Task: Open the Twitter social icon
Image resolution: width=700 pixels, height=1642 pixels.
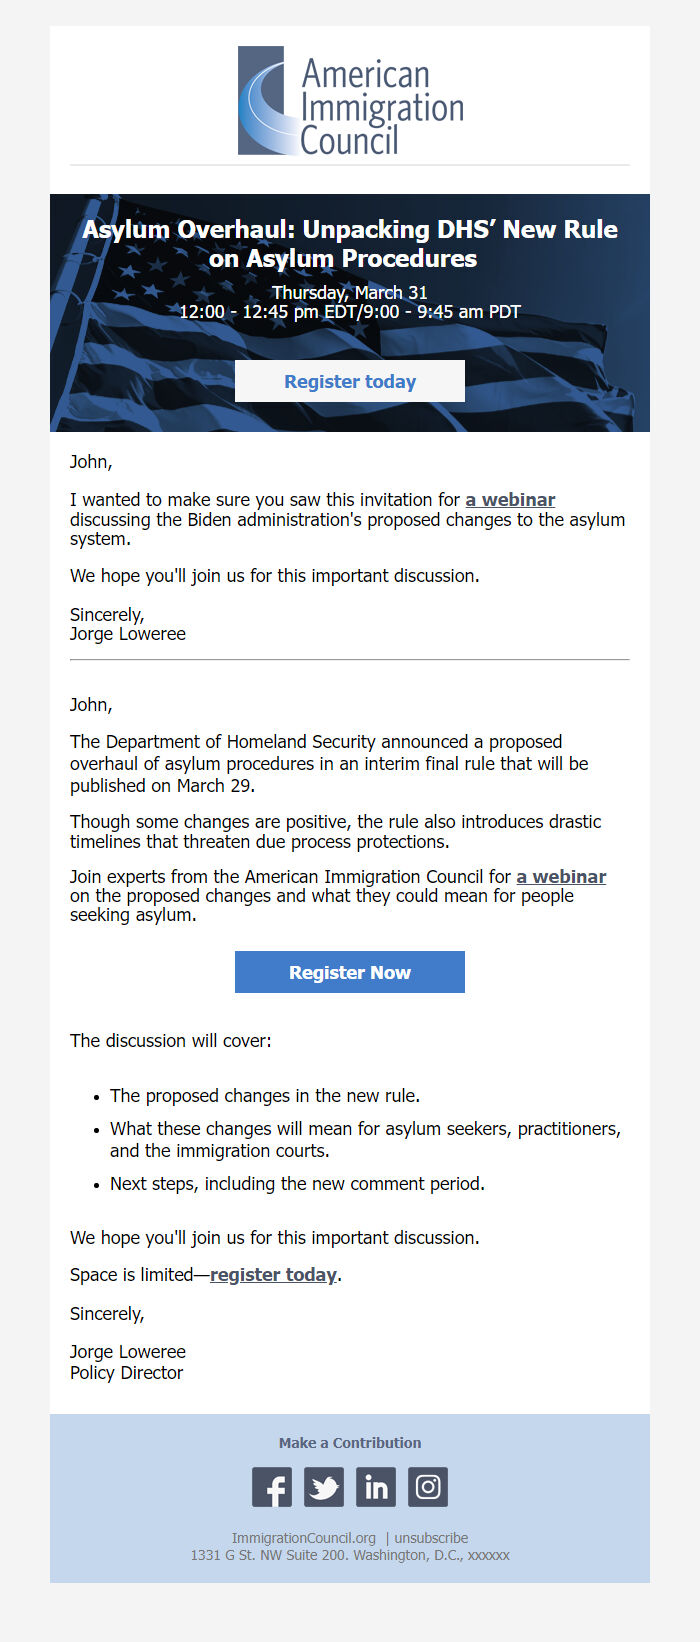Action: 323,1487
